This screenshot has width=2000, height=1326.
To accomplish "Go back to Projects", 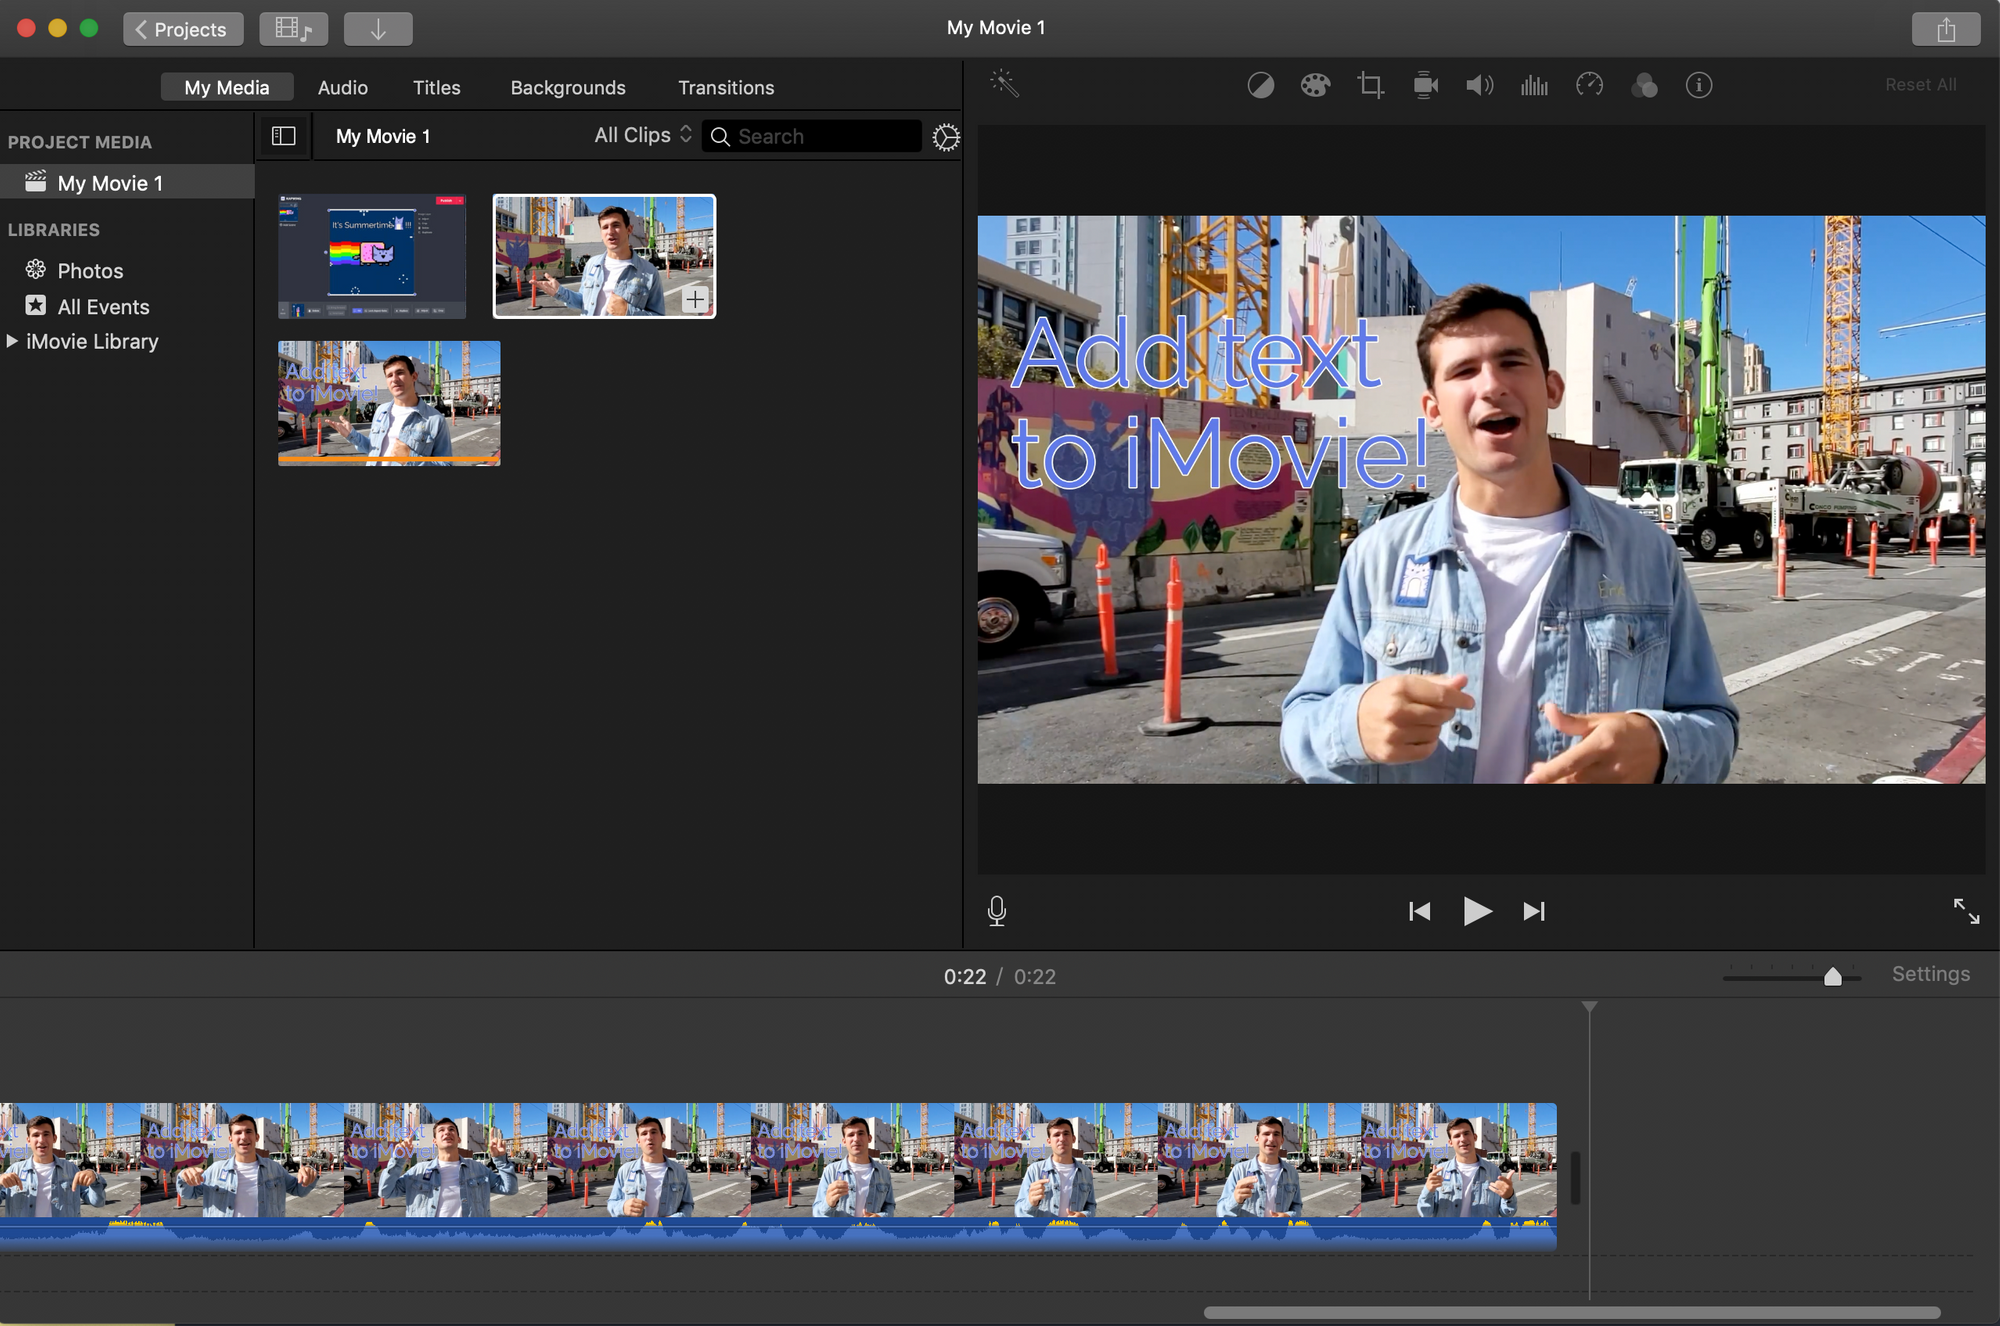I will pos(182,29).
